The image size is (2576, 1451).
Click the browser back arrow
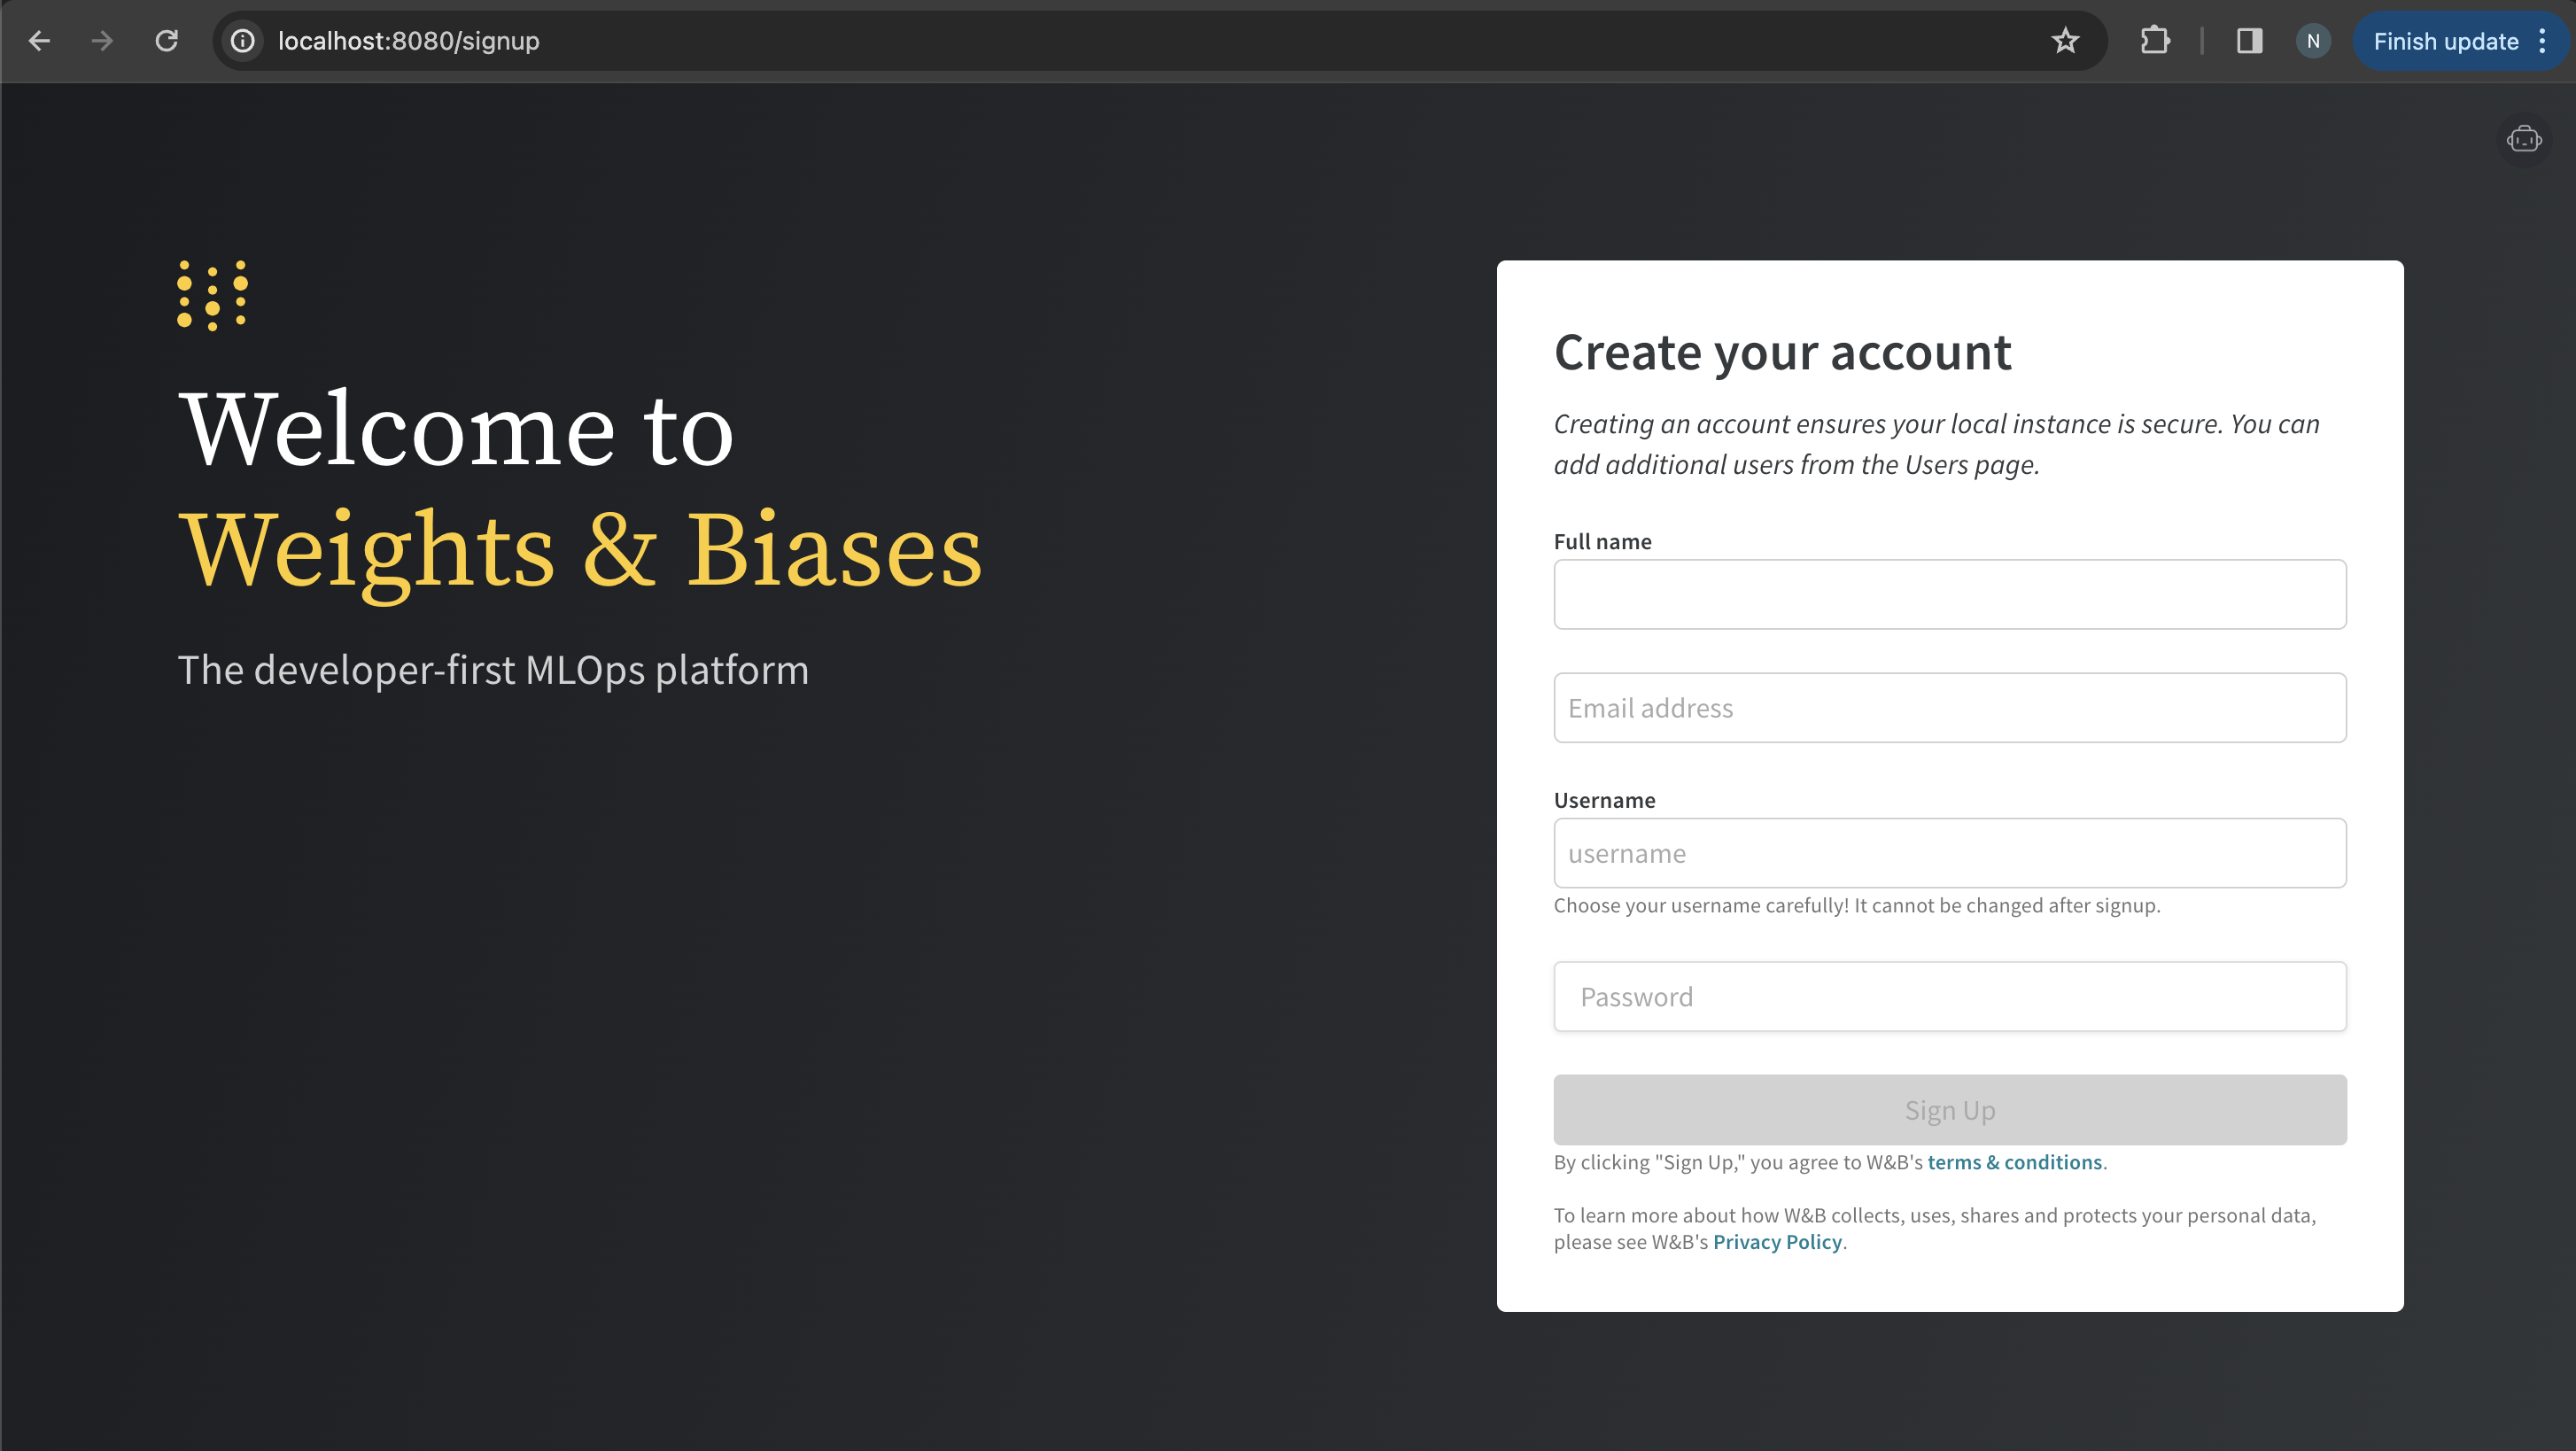tap(39, 41)
